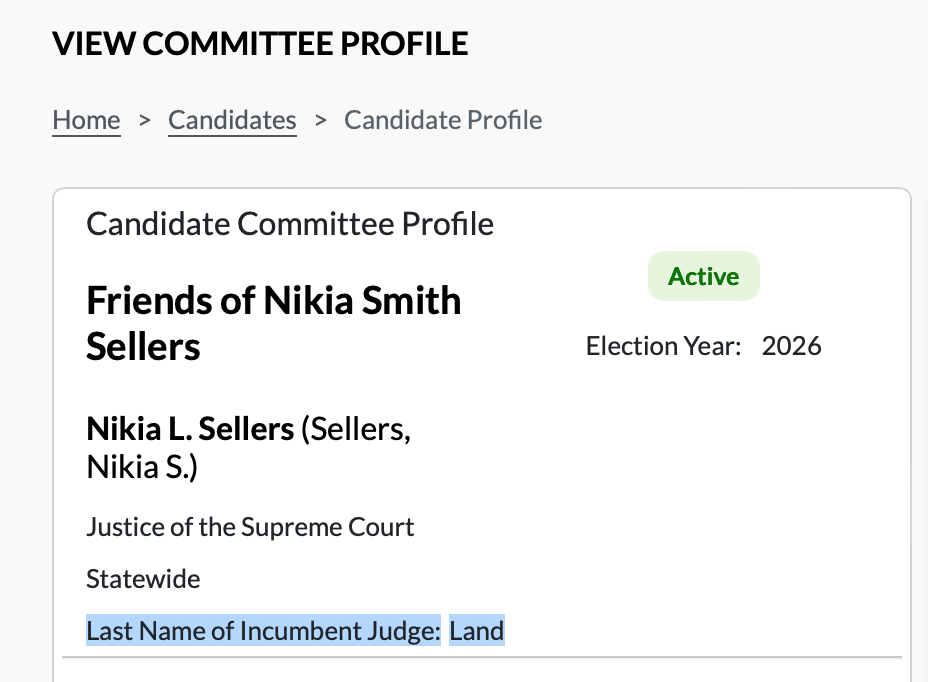The width and height of the screenshot is (928, 682).
Task: Click the bold 'Nikia L. Sellers' candidate name
Action: 190,430
